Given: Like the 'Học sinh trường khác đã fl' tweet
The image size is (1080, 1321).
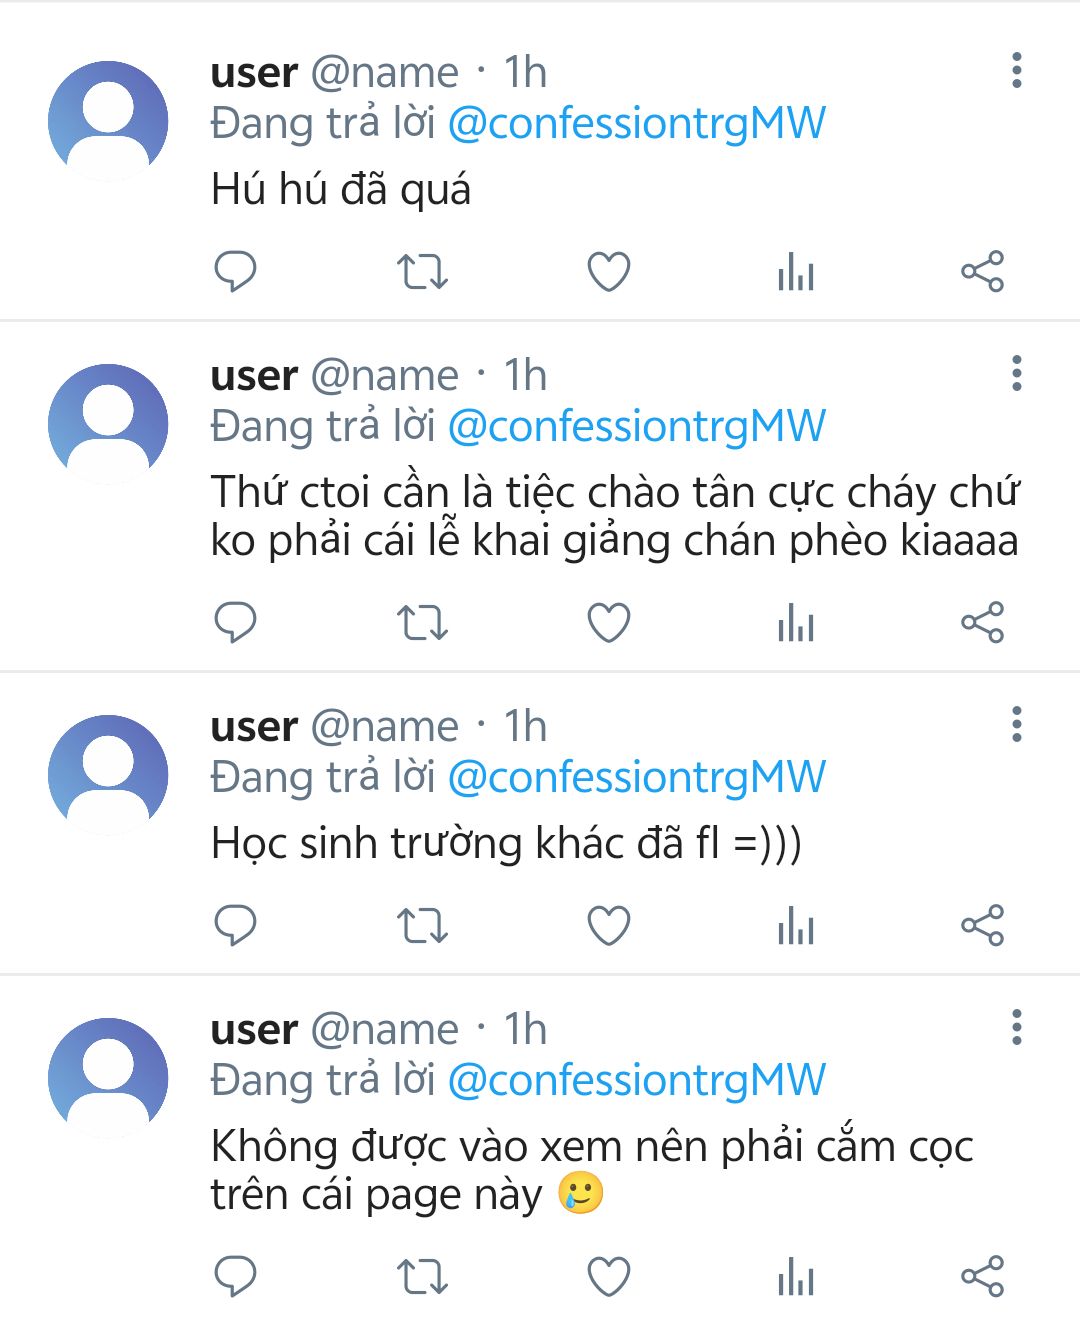Looking at the screenshot, I should (x=608, y=925).
